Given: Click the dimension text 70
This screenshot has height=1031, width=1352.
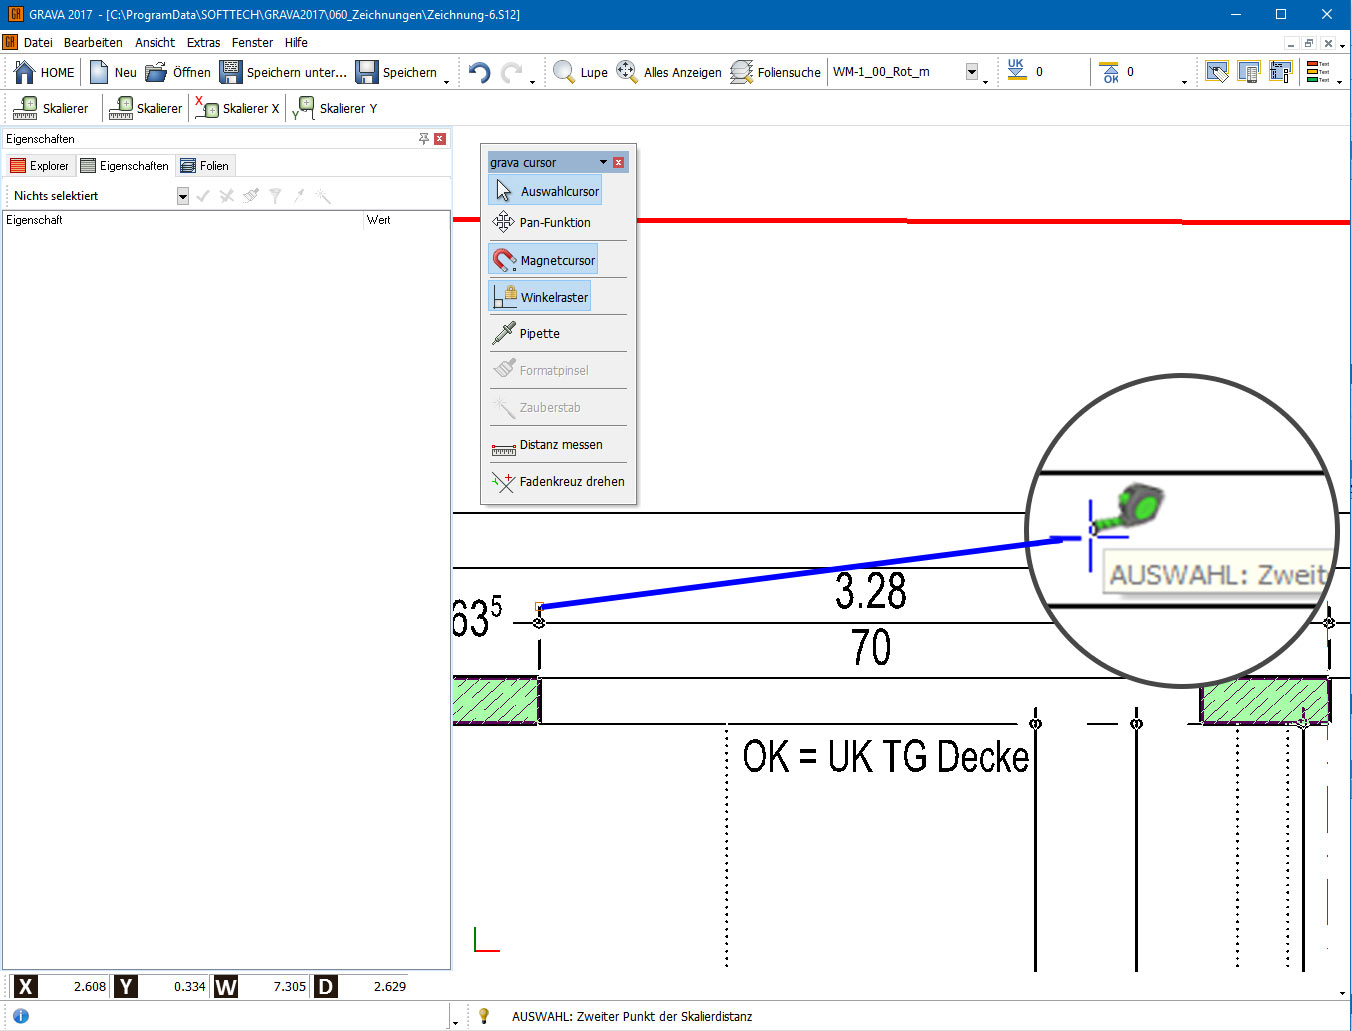Looking at the screenshot, I should point(871,647).
